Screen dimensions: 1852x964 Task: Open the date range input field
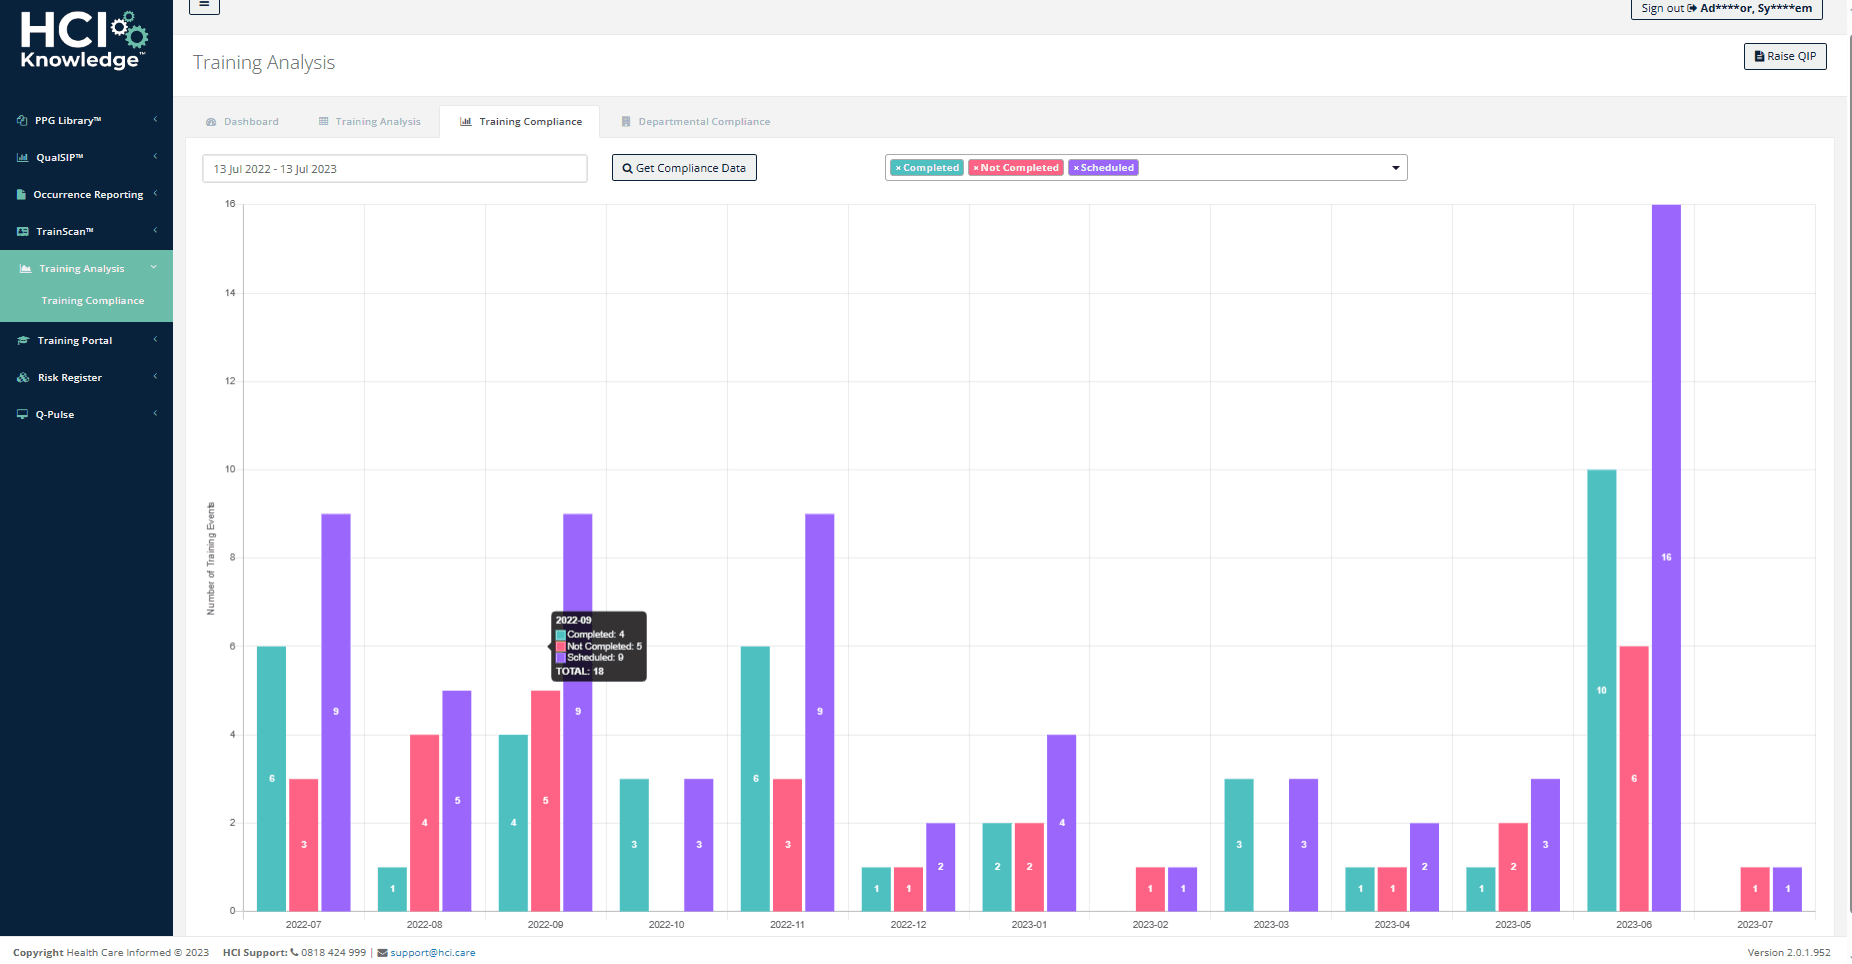click(x=394, y=168)
